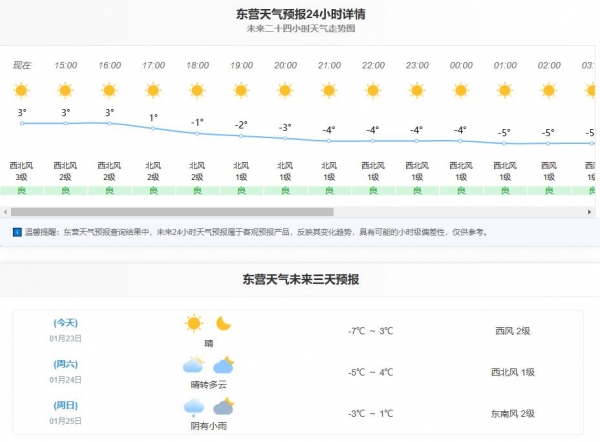Click the green 良 air quality badge under 17:00
The image size is (600, 442).
click(153, 190)
